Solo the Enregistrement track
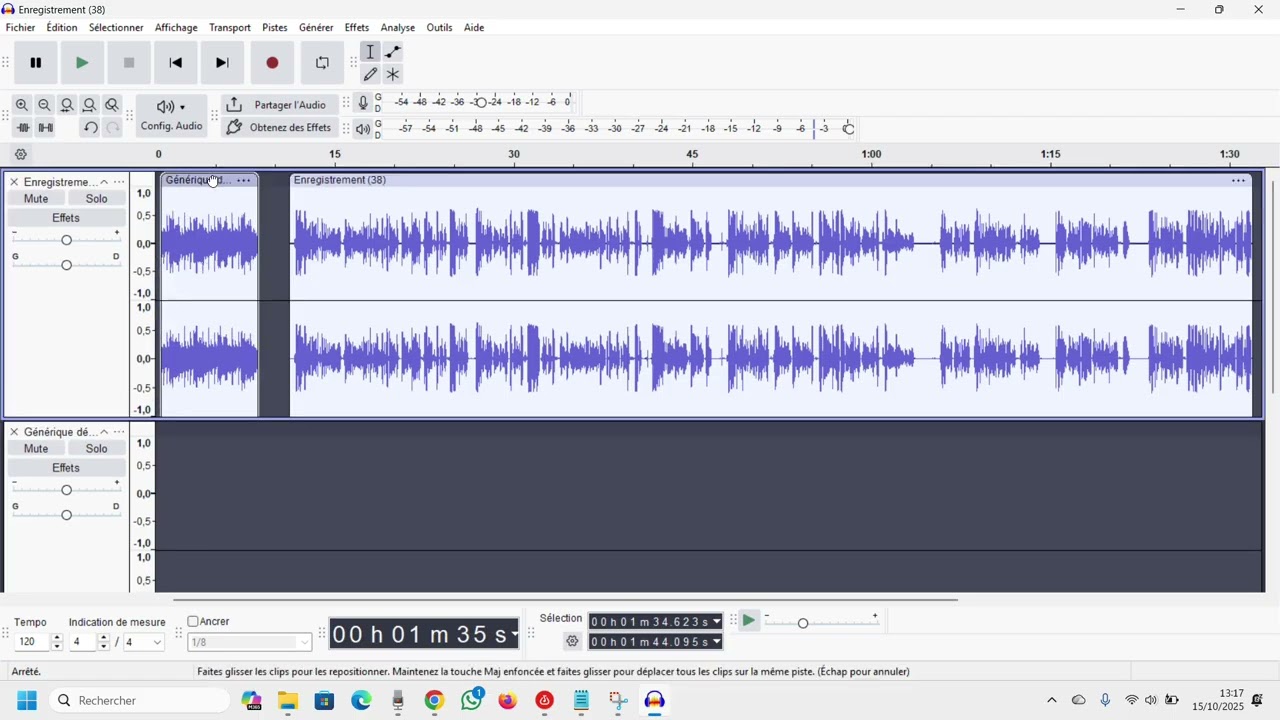1280x720 pixels. tap(97, 199)
